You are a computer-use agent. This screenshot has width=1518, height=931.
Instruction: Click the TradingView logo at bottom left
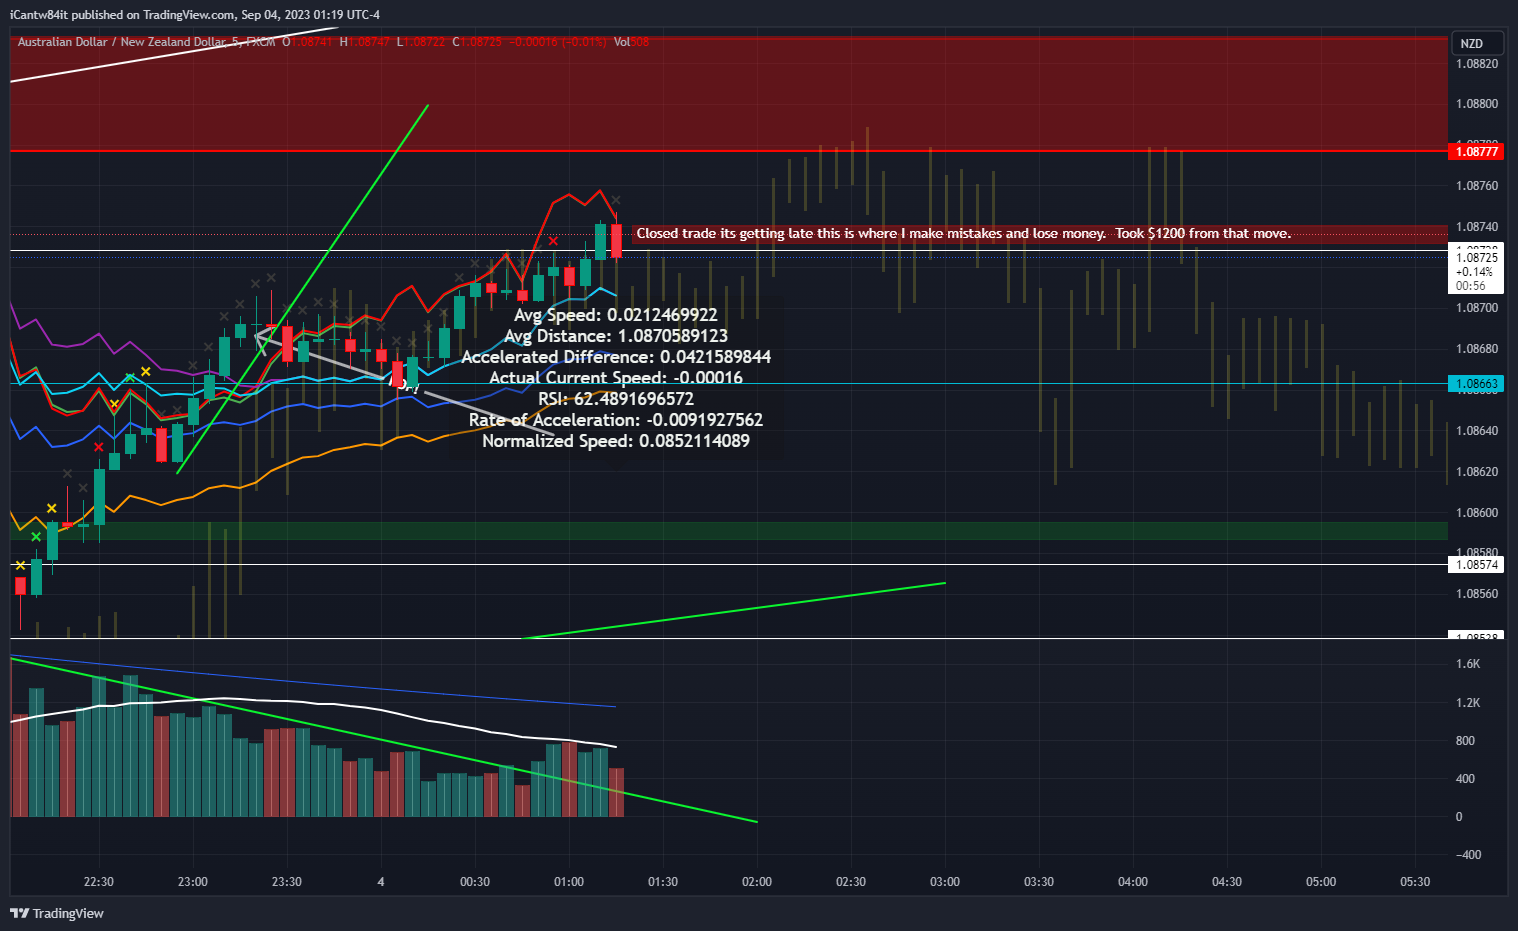[57, 913]
